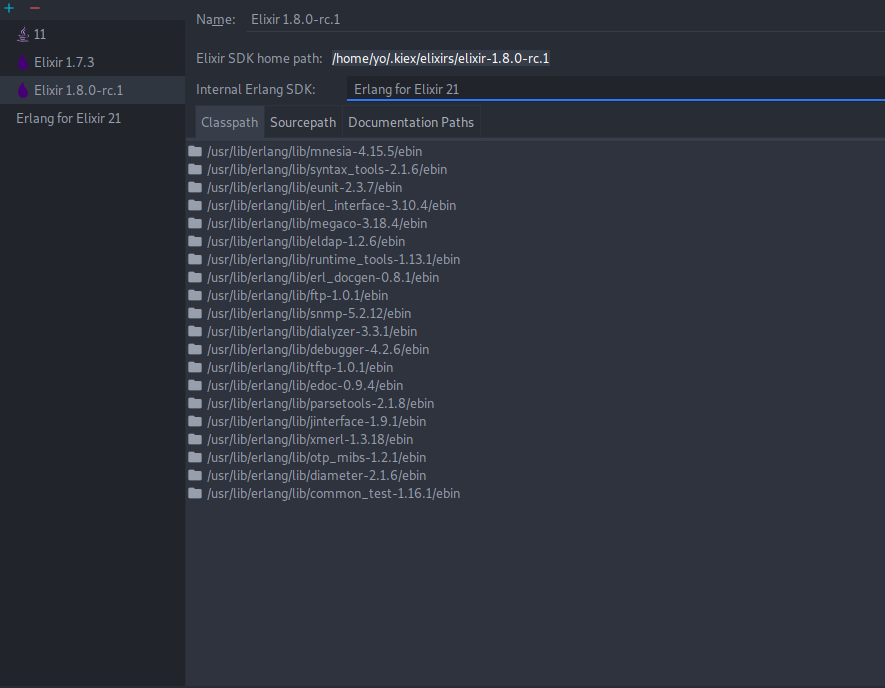Viewport: 885px width, 688px height.
Task: Click the folder icon beside common_test-1.16.1 entry
Action: click(x=195, y=493)
